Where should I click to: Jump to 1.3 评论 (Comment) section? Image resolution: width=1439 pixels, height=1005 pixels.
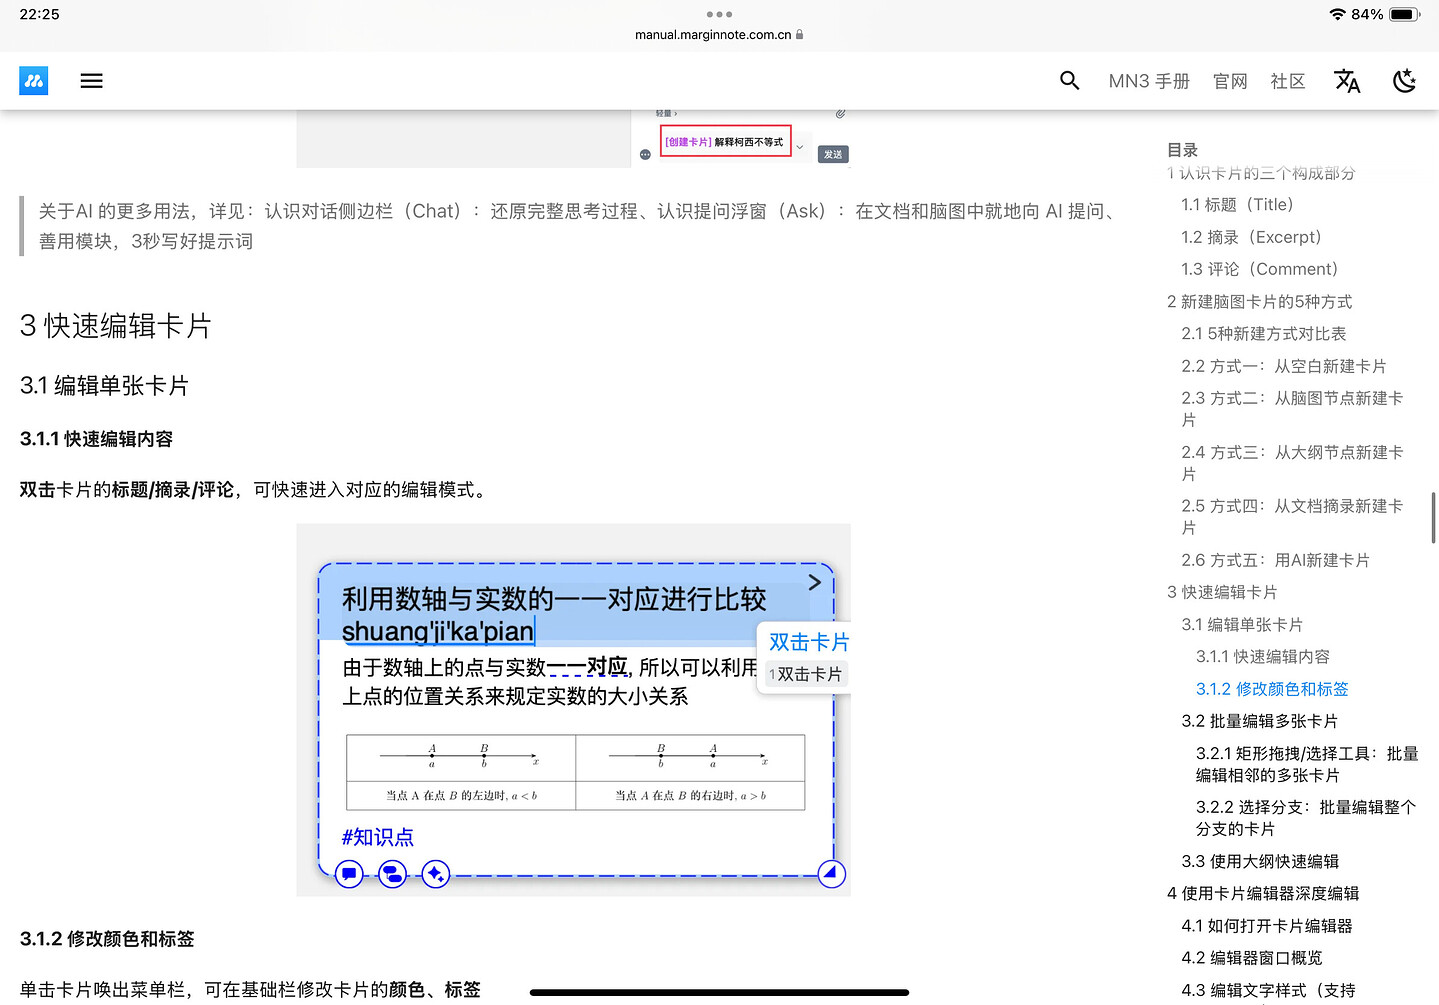(1259, 269)
